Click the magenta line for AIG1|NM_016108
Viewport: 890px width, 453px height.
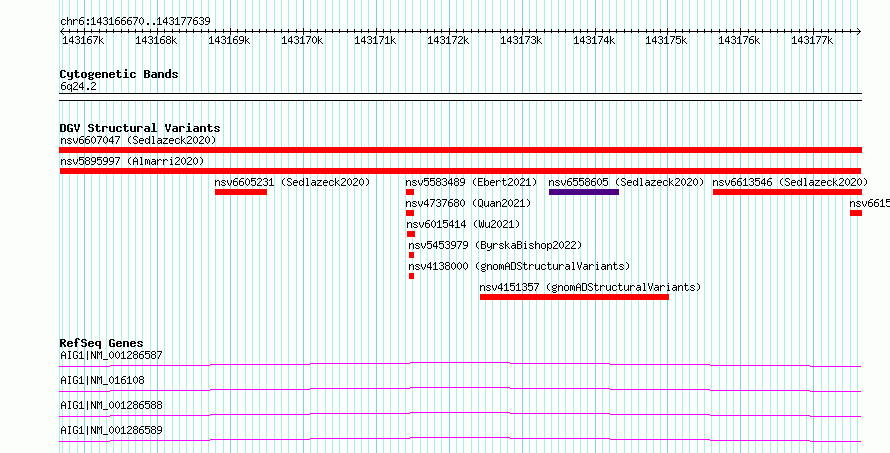point(460,389)
